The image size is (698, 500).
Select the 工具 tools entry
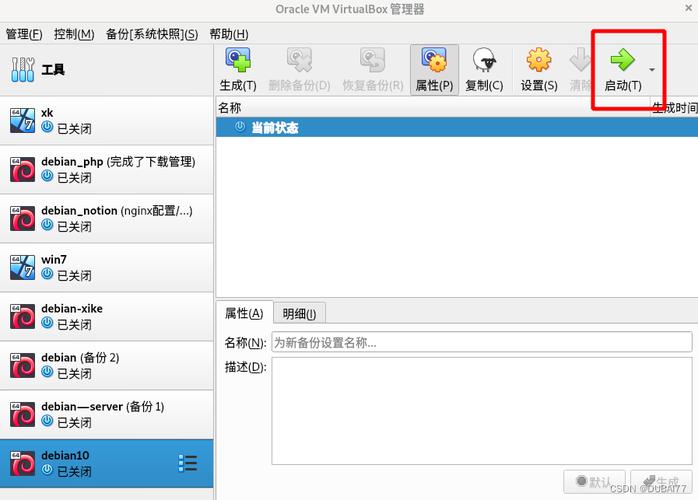[106, 70]
